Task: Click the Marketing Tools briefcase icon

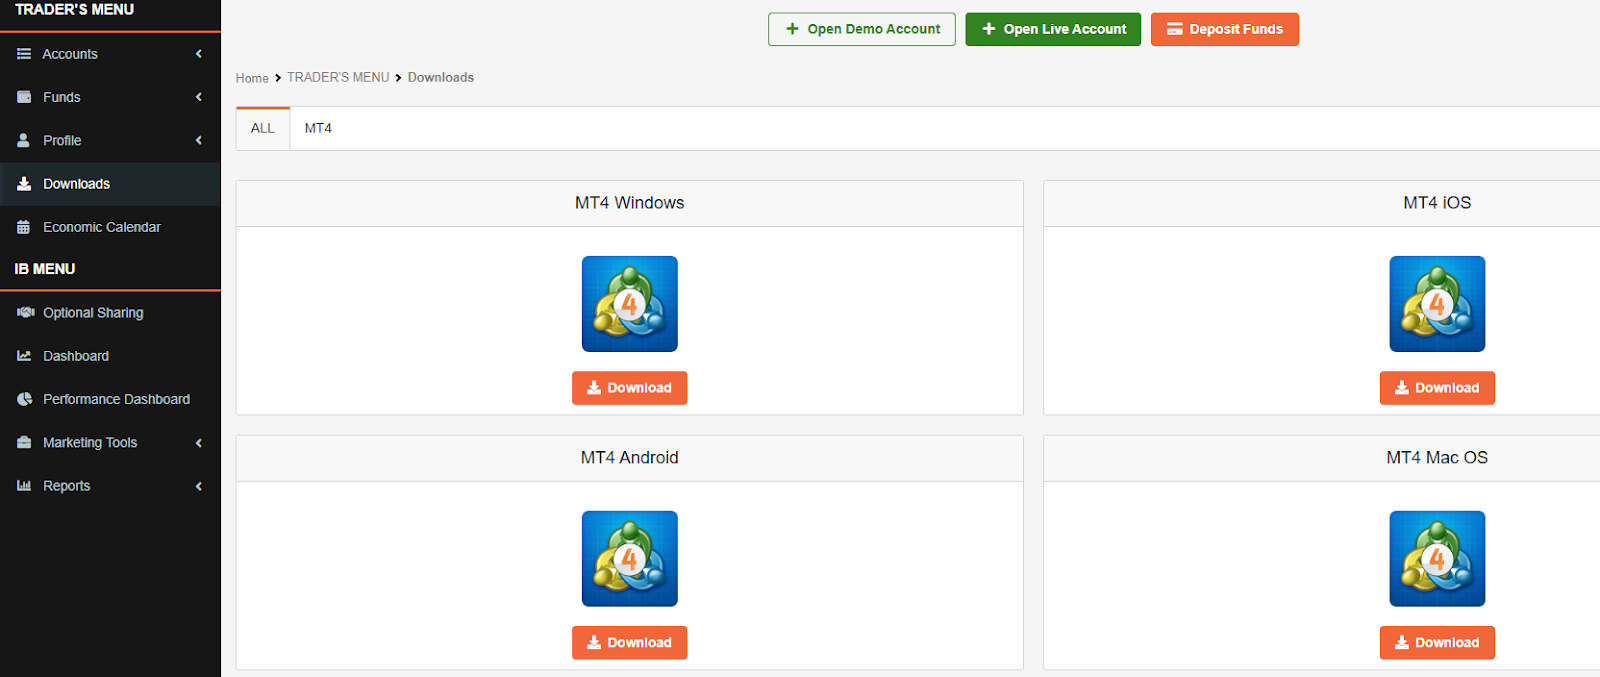Action: tap(24, 442)
